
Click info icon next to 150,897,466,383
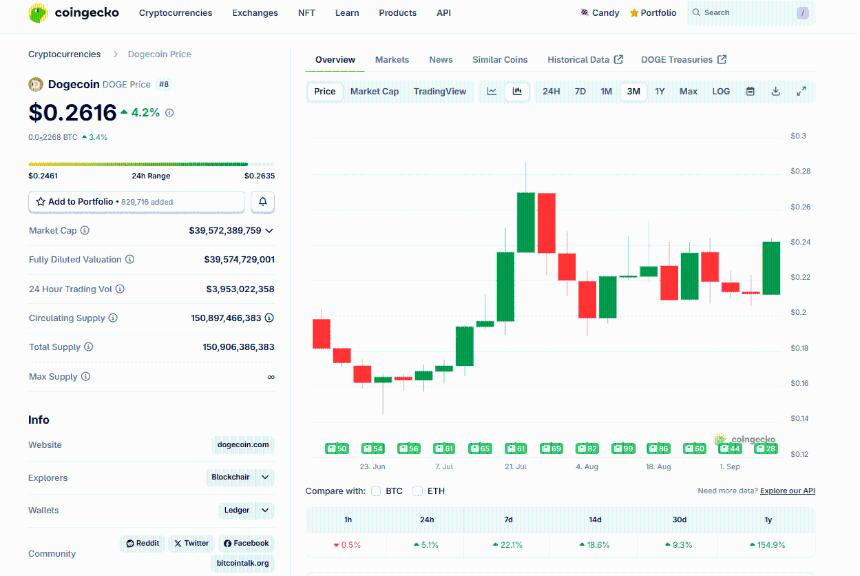click(x=269, y=318)
